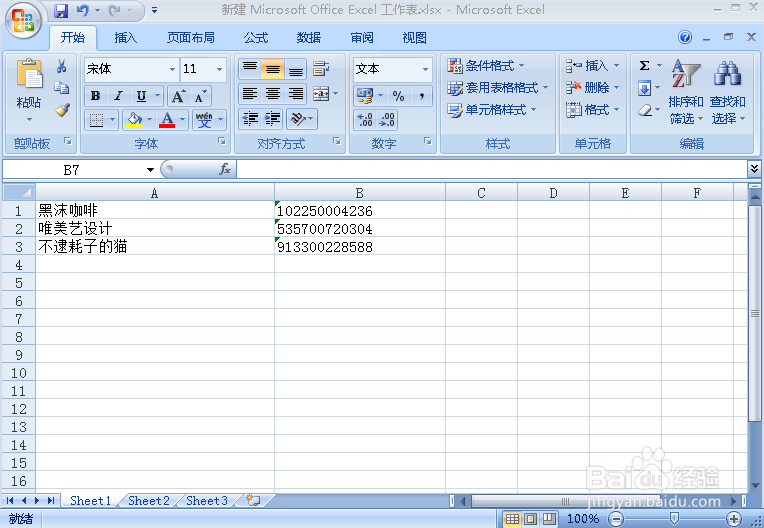Image resolution: width=764 pixels, height=528 pixels.
Task: Undo the last action
Action: point(82,10)
